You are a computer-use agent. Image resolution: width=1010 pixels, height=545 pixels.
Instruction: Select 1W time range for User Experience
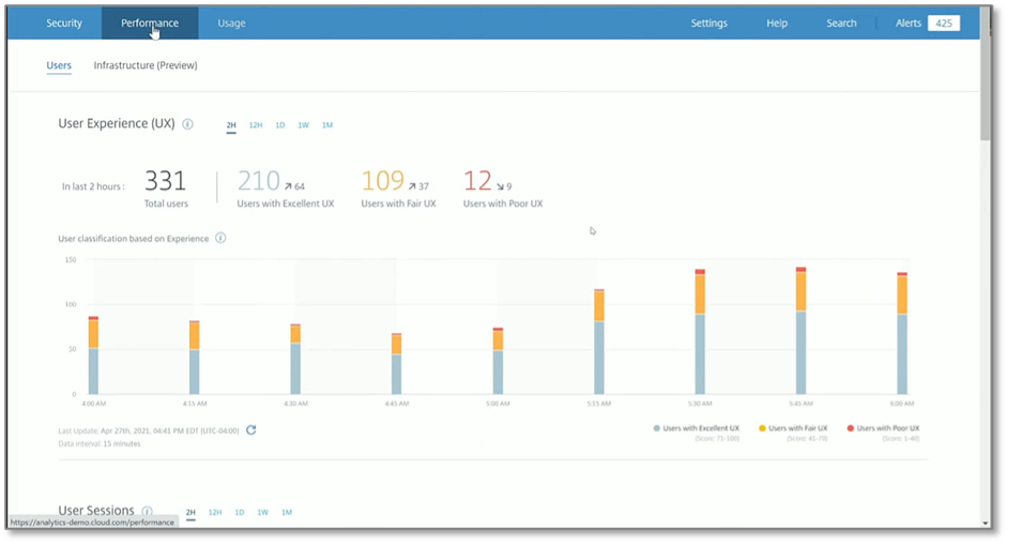pyautogui.click(x=303, y=125)
